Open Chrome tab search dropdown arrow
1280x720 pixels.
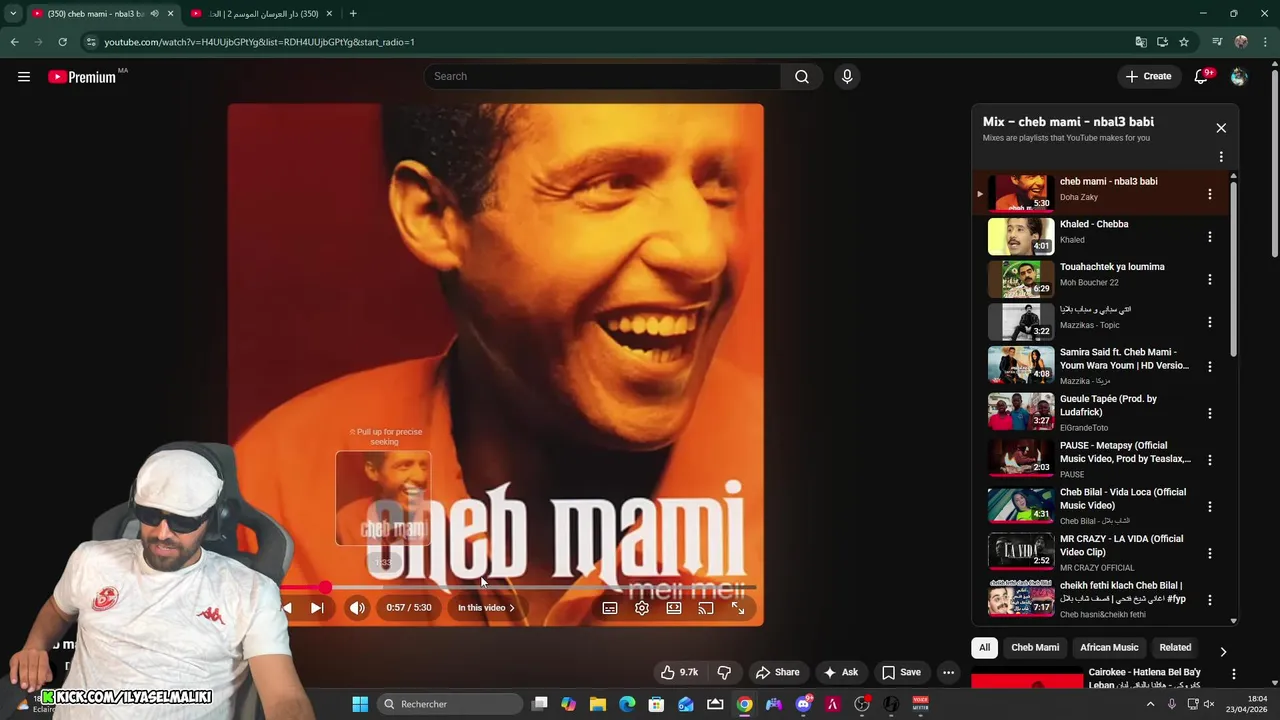click(13, 14)
